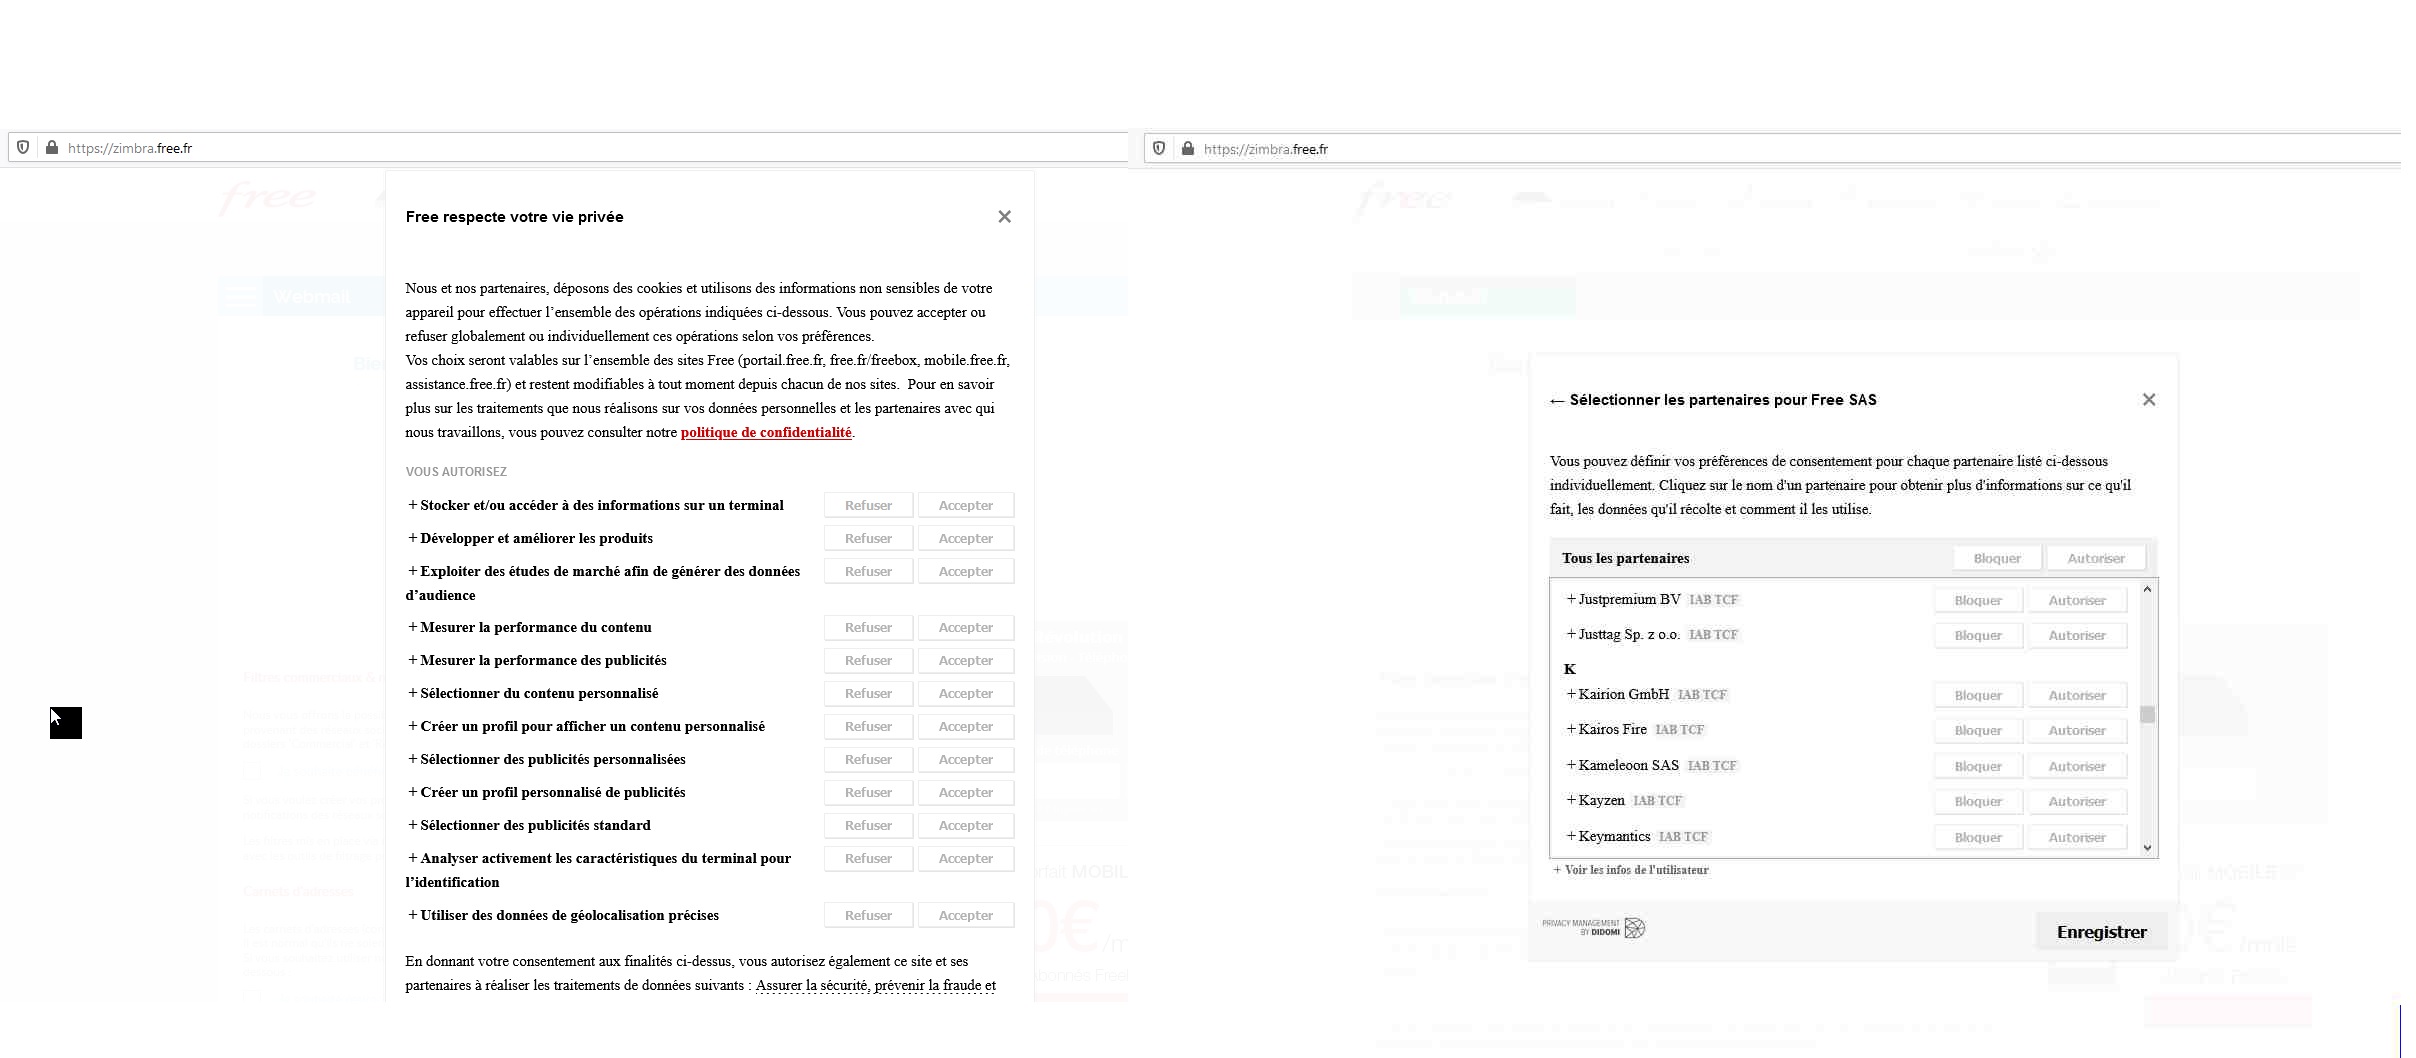Authorize Justtag Sp. z o.o. partner
Viewport: 2416px width, 1058px height.
[2077, 635]
